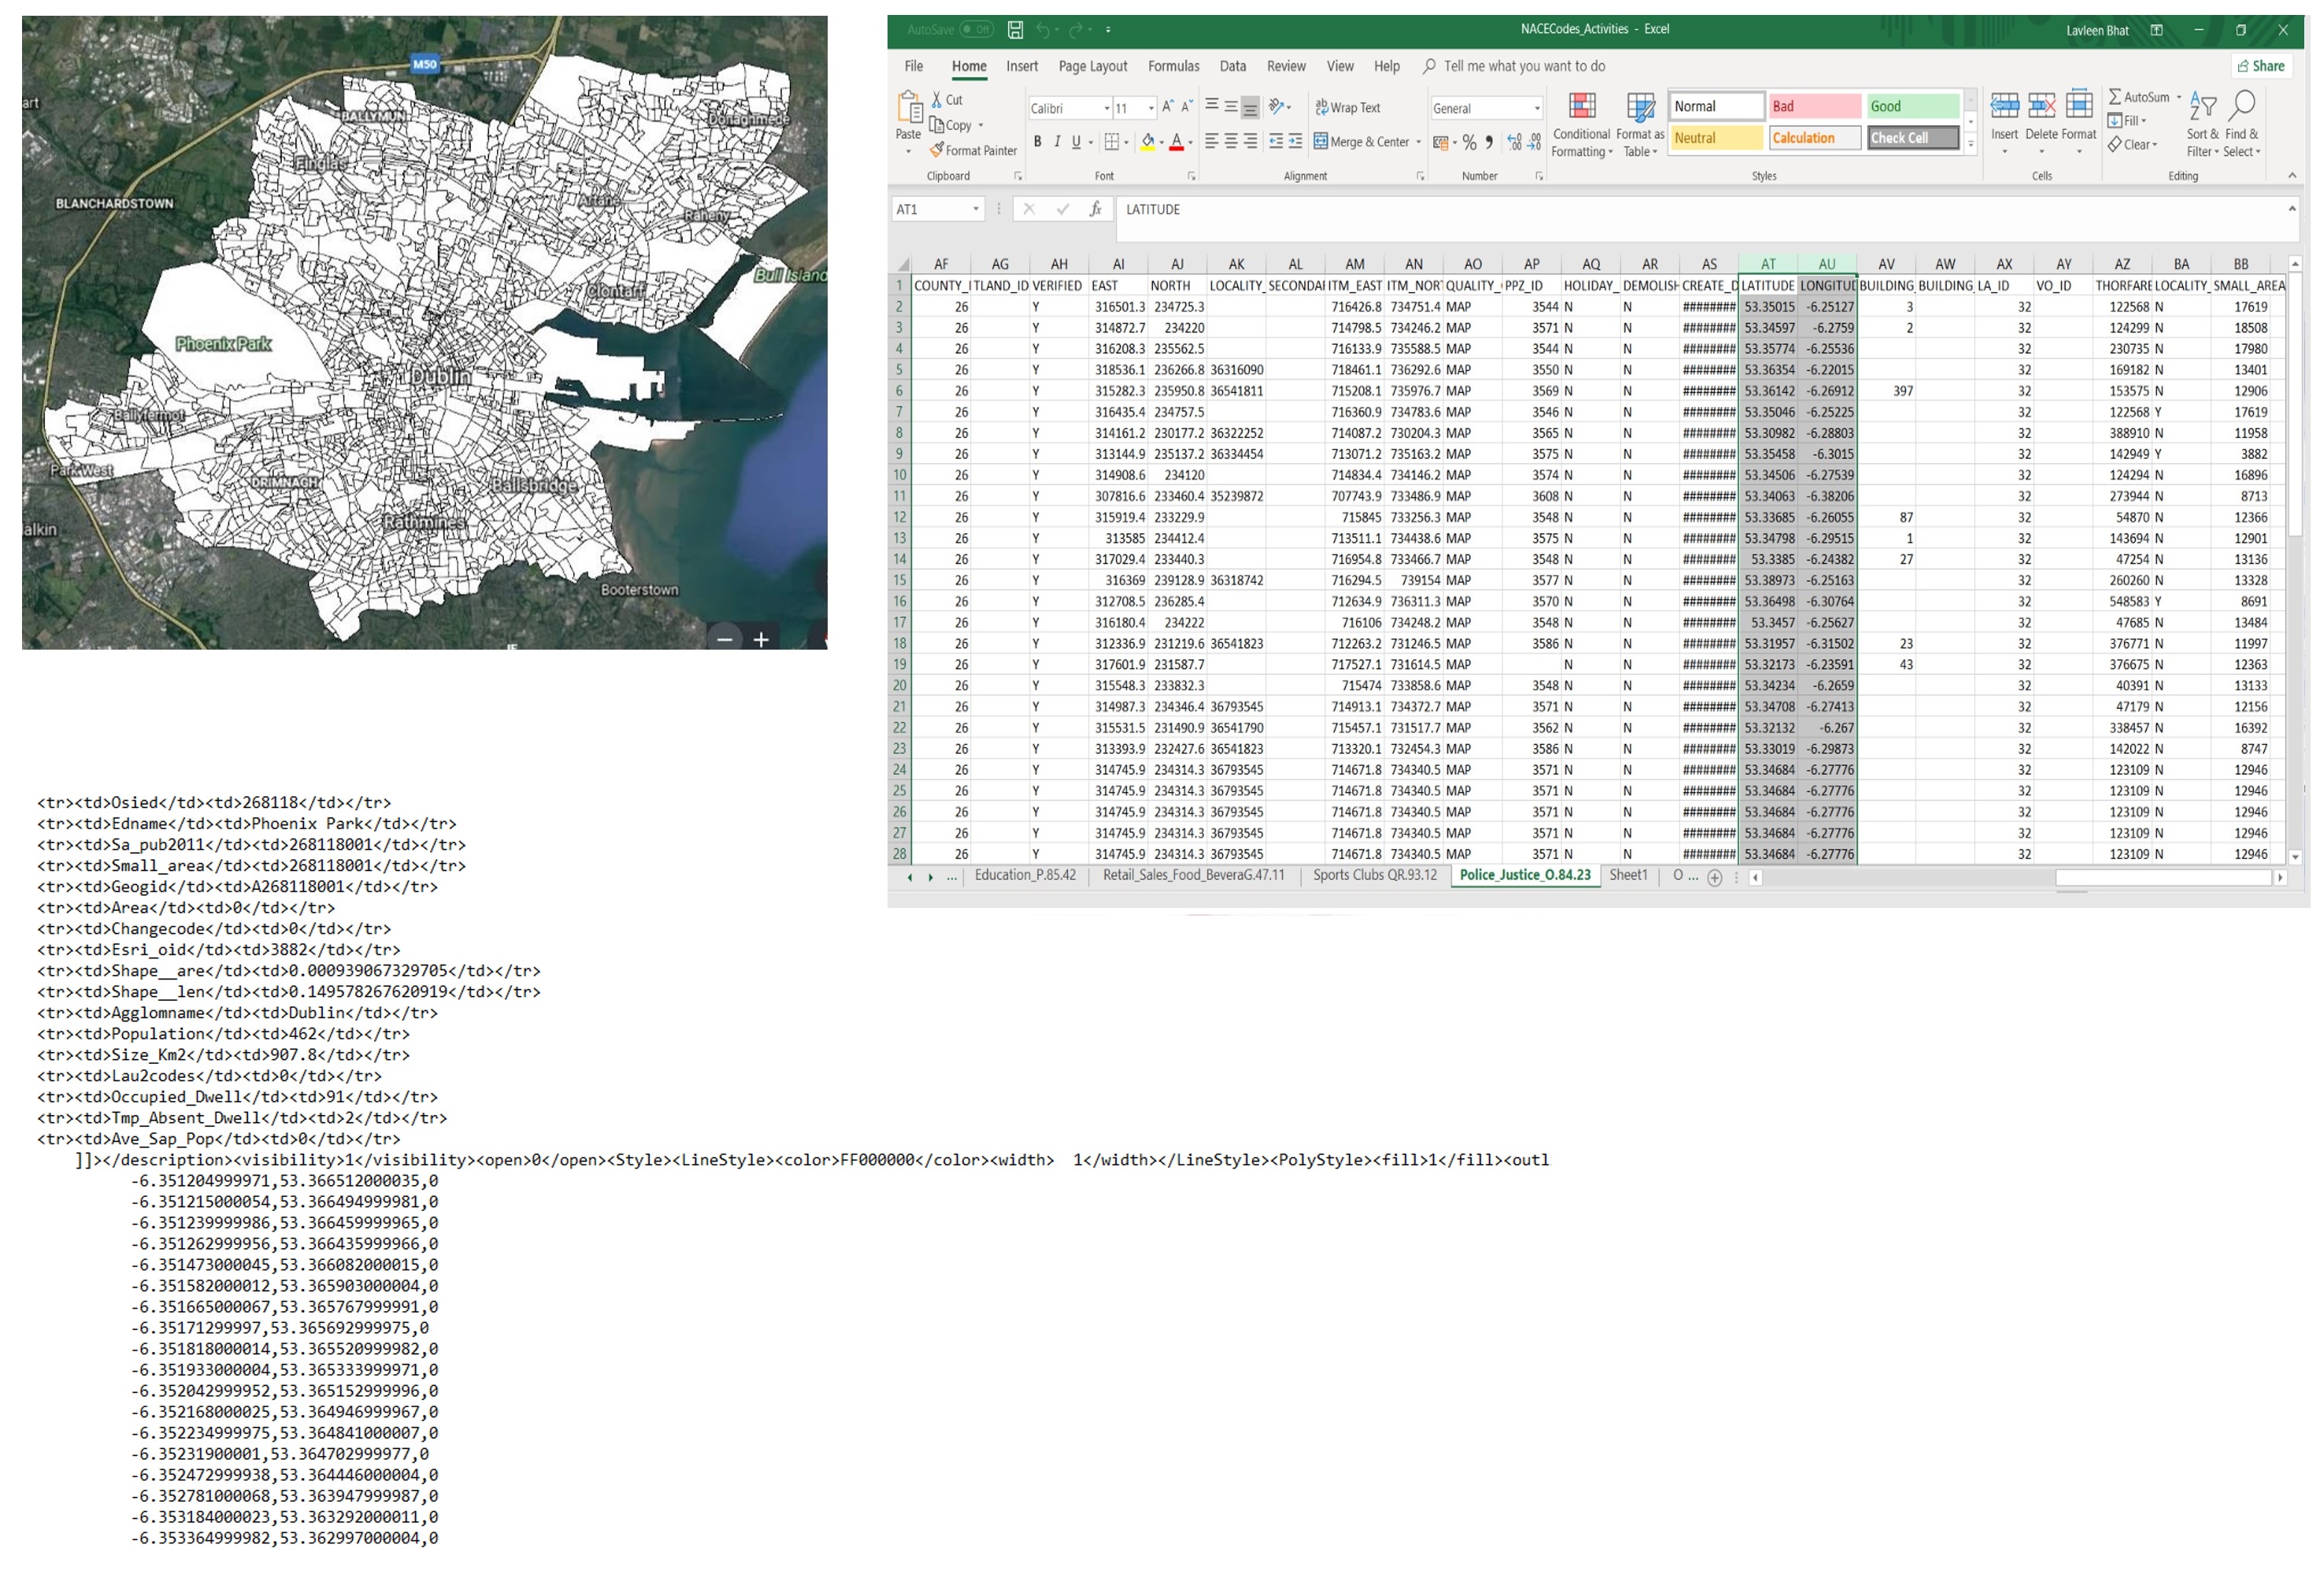This screenshot has width=2324, height=1582.
Task: Click the Percent Style icon
Action: [1469, 142]
